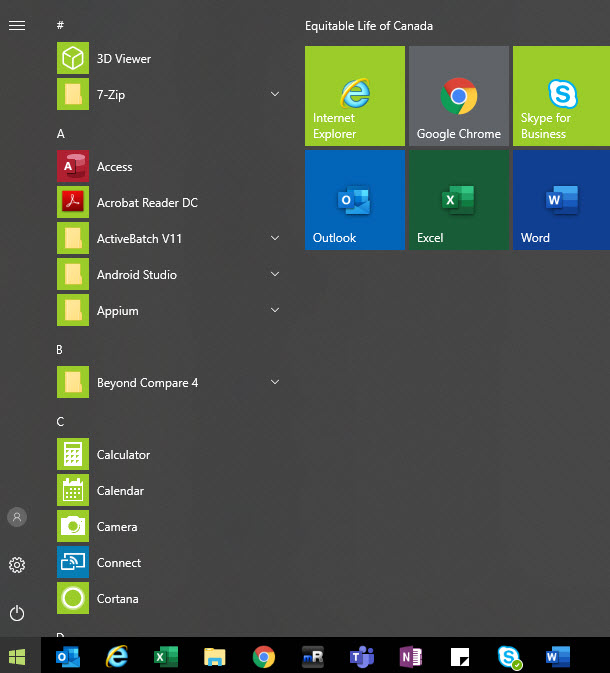This screenshot has height=673, width=610.
Task: Click the mR app taskbar icon
Action: pos(313,657)
